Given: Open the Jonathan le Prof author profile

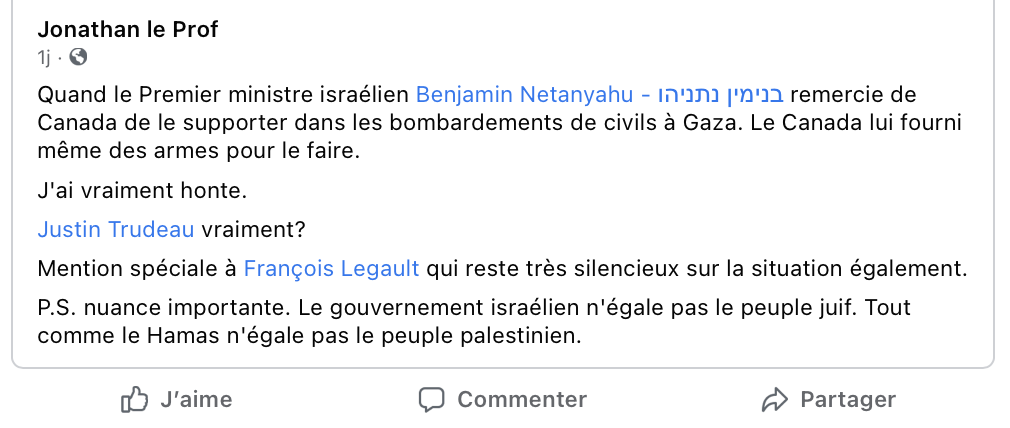Looking at the screenshot, I should (127, 30).
